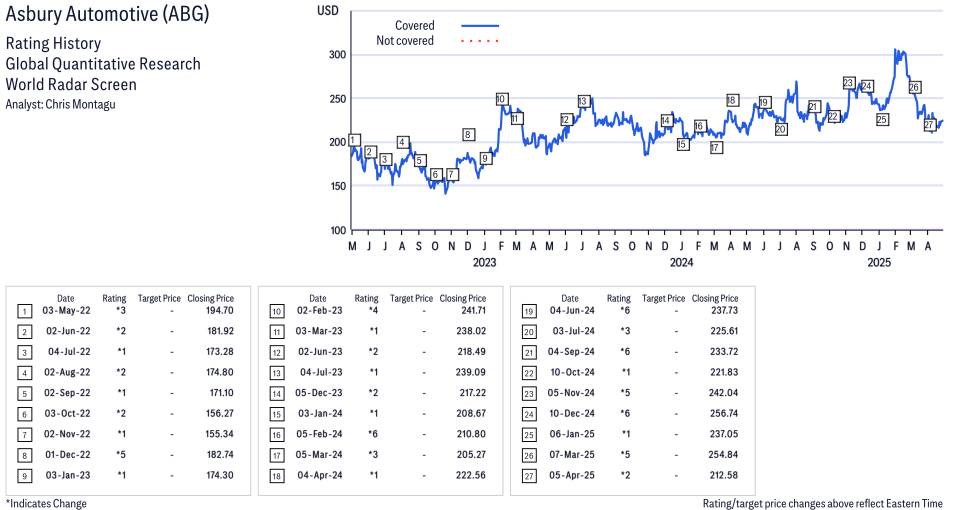Click row number box 22 in the third table
Screen dimensions: 954x510
click(x=529, y=374)
